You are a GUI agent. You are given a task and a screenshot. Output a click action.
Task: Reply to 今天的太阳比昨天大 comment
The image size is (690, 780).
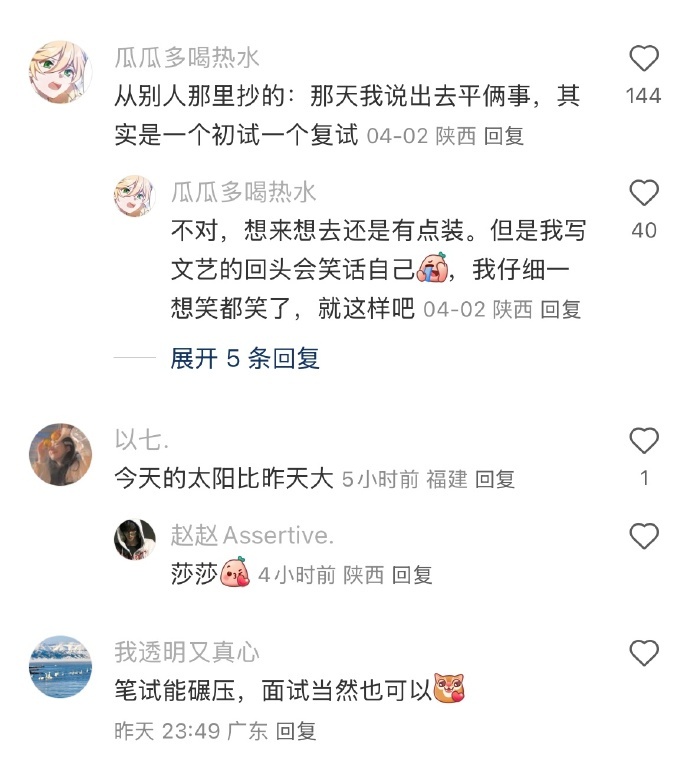click(x=495, y=480)
